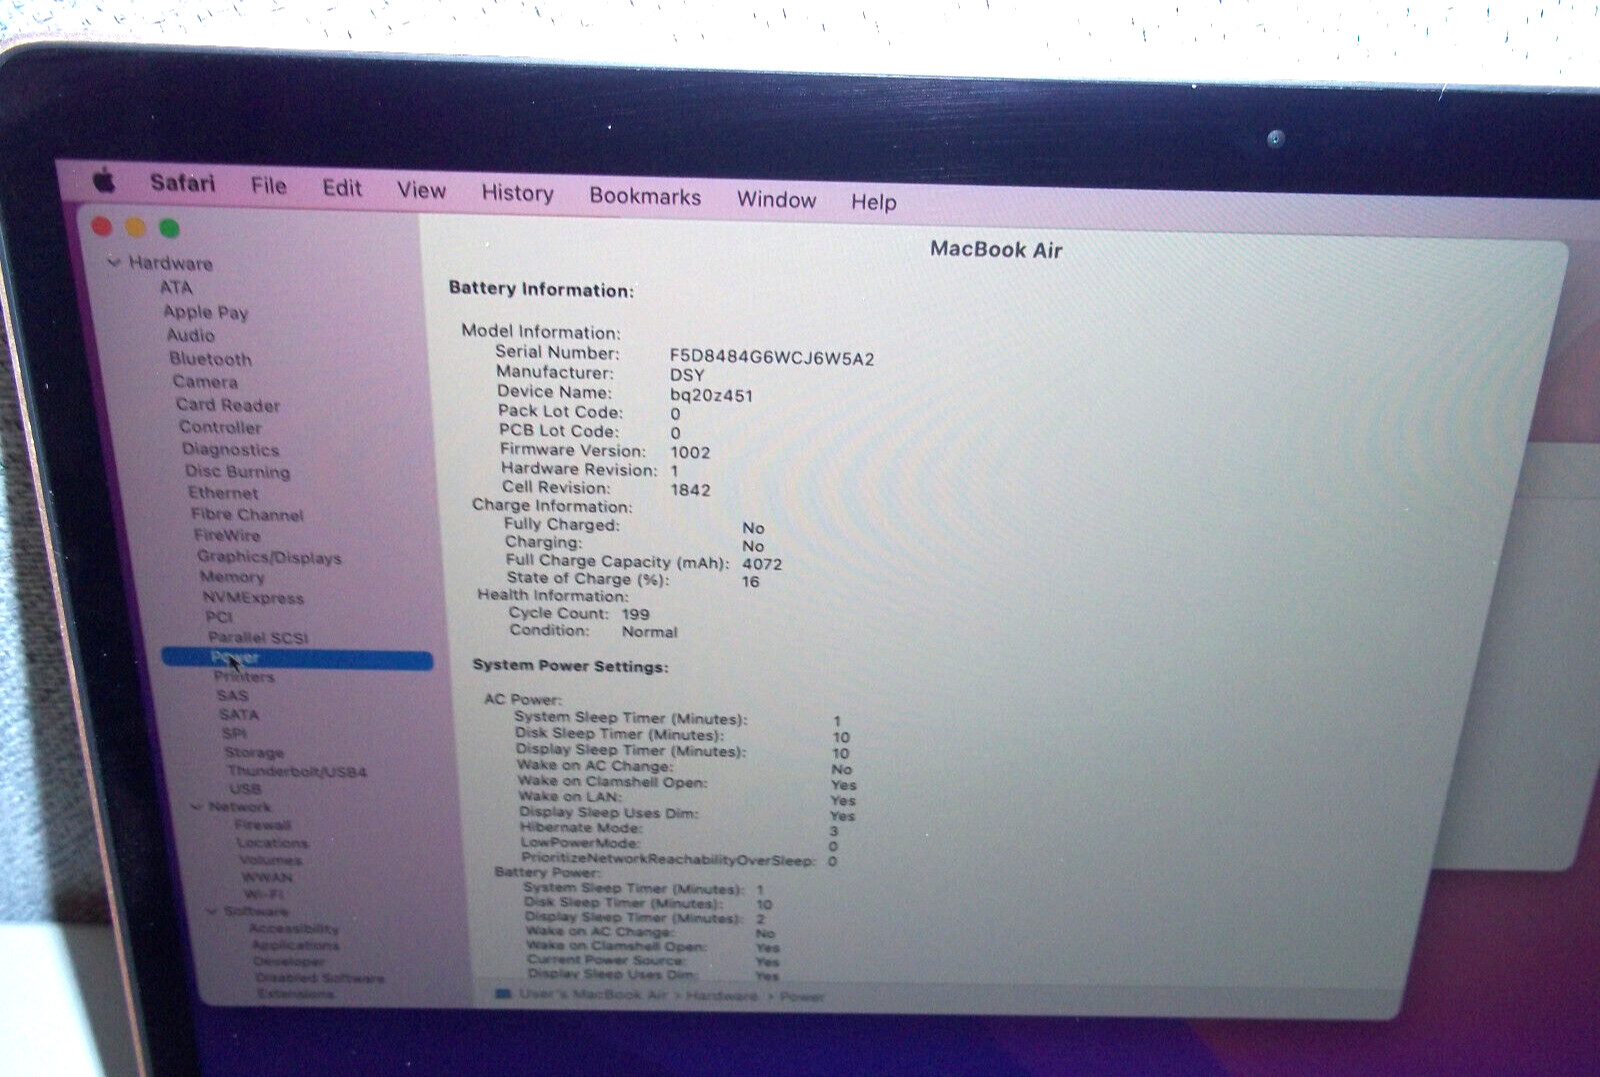
Task: Click the System Power Settings heading
Action: click(x=570, y=666)
